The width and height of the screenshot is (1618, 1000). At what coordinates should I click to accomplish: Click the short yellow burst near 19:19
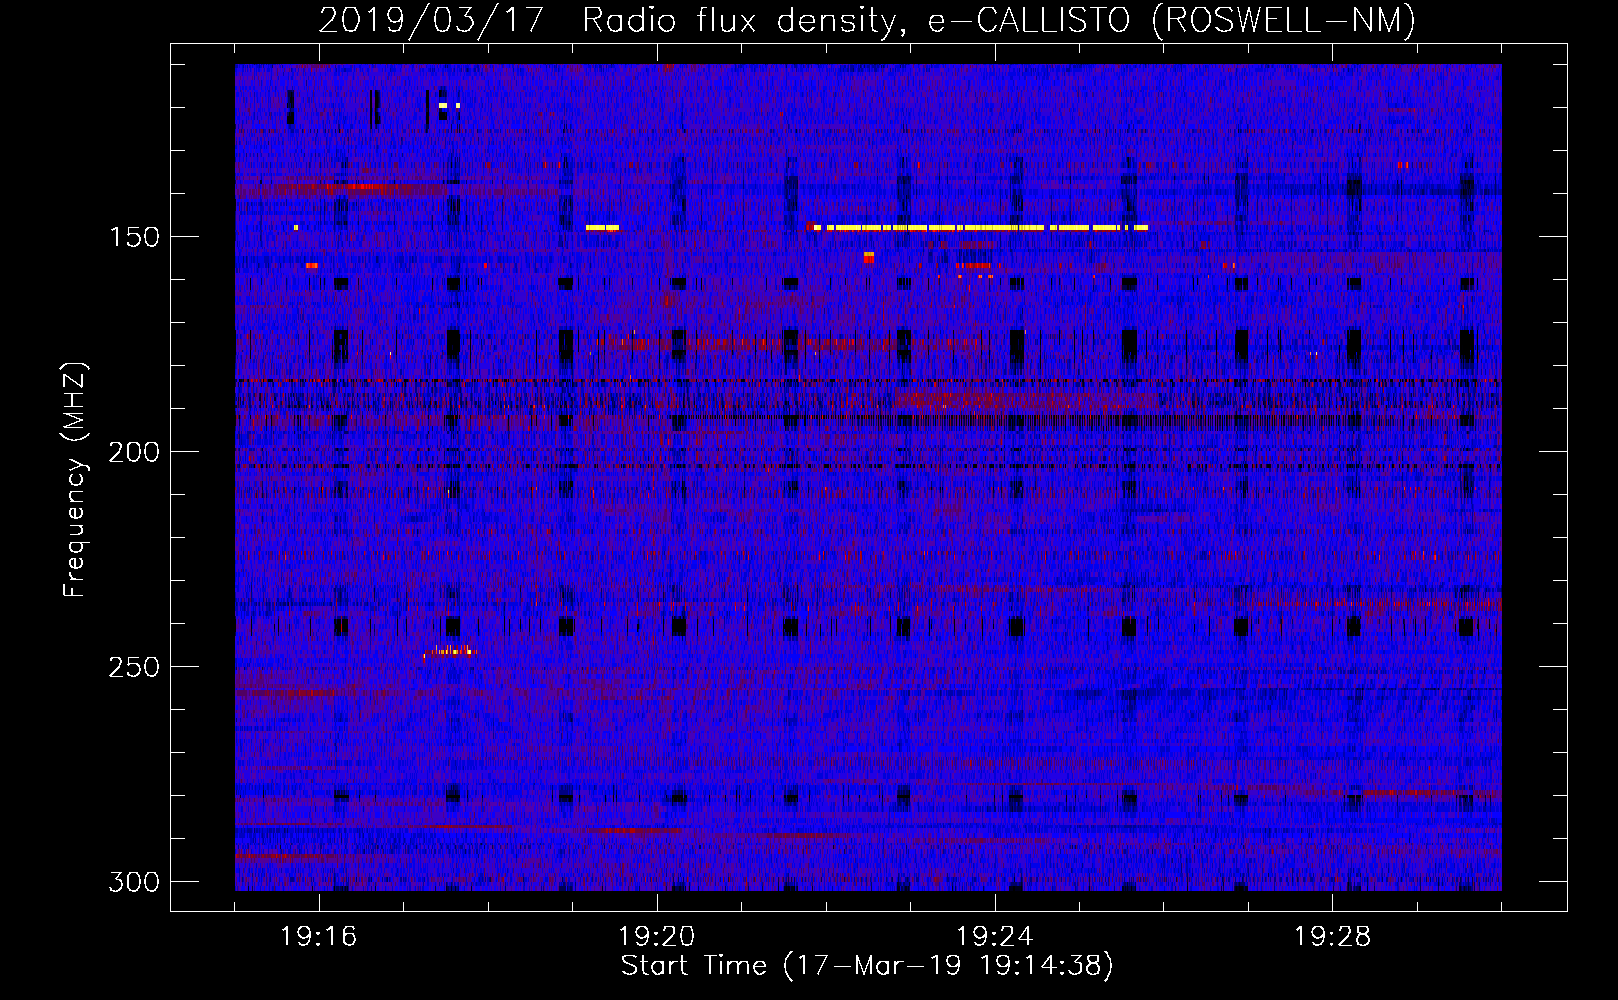602,228
